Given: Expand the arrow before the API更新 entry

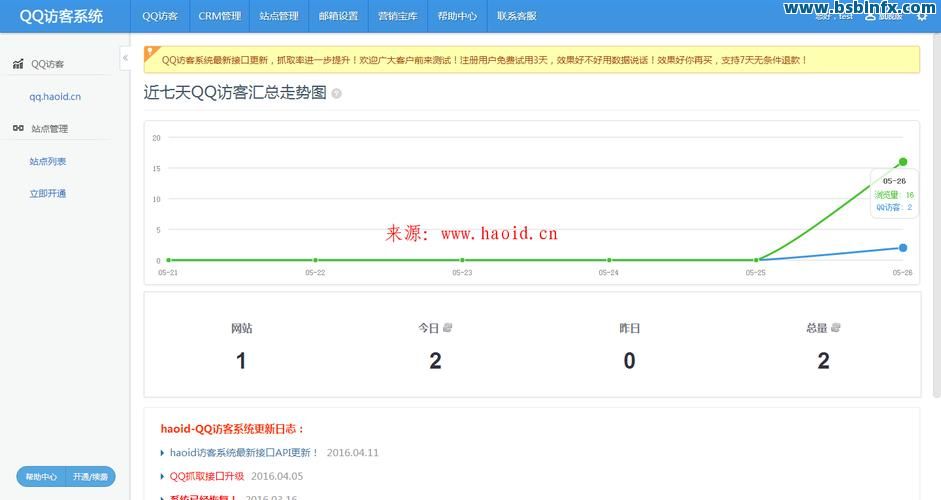Looking at the screenshot, I should [x=162, y=453].
